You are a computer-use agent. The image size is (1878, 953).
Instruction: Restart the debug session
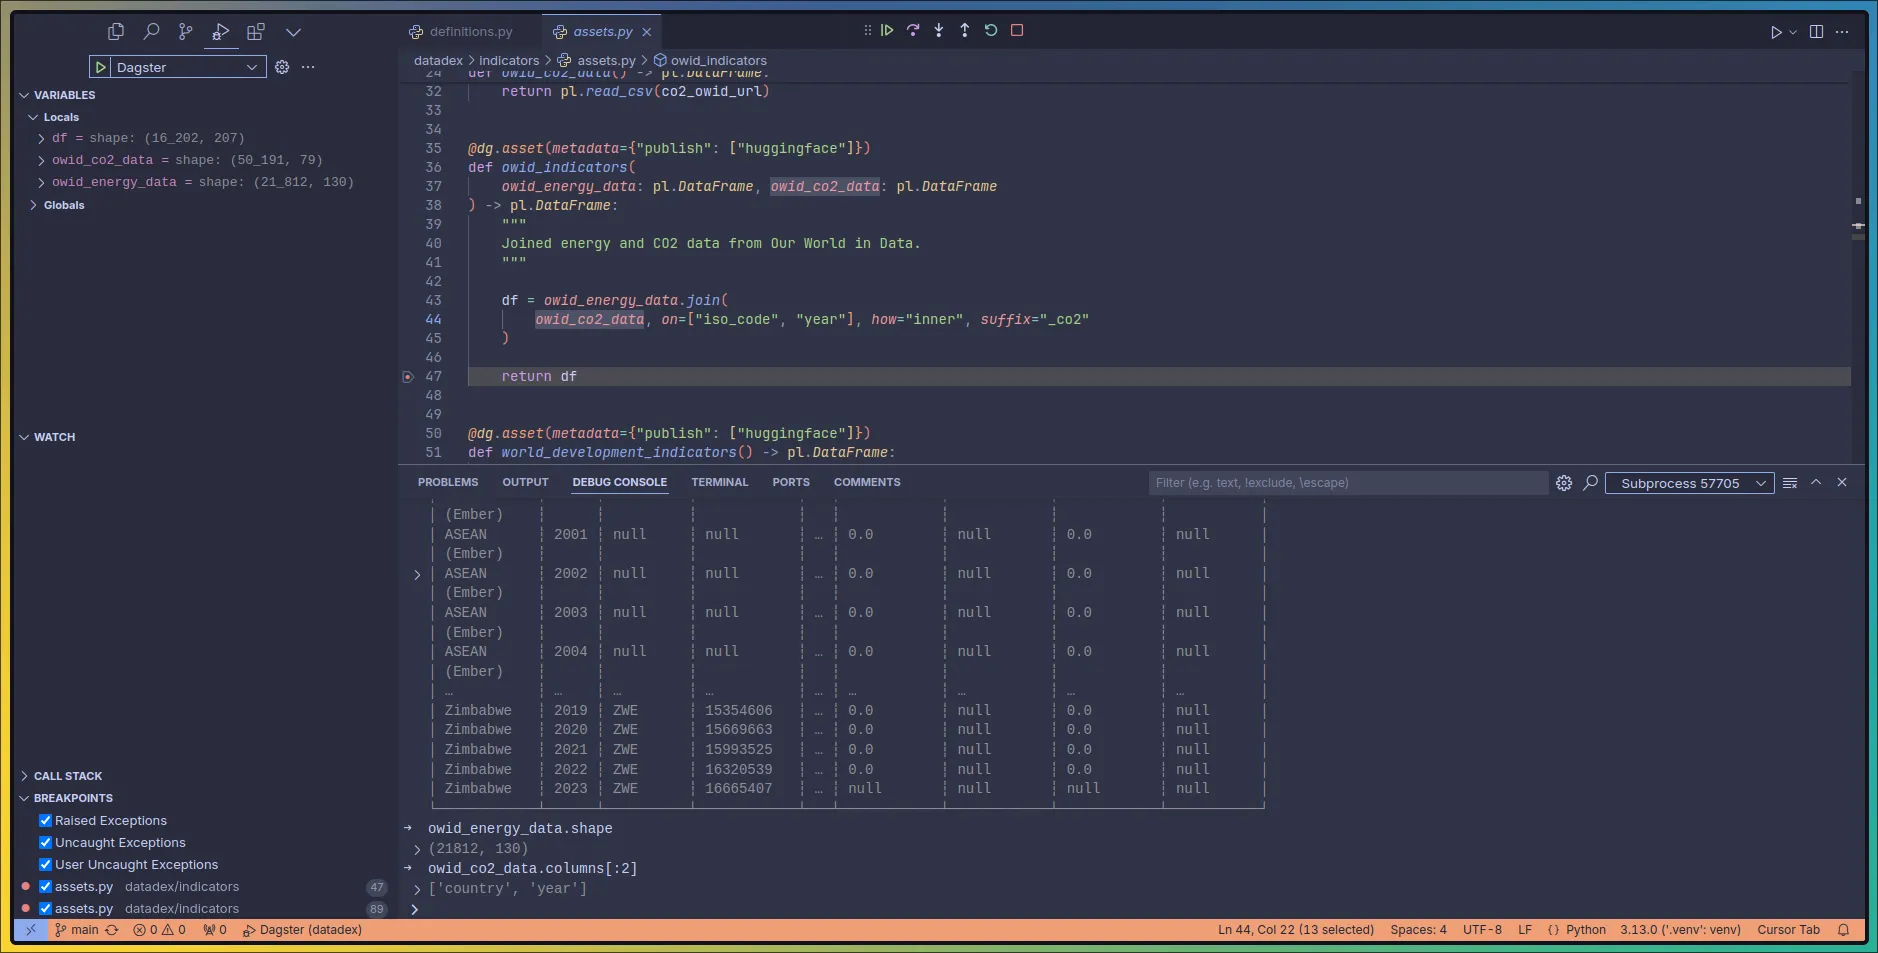[x=990, y=30]
